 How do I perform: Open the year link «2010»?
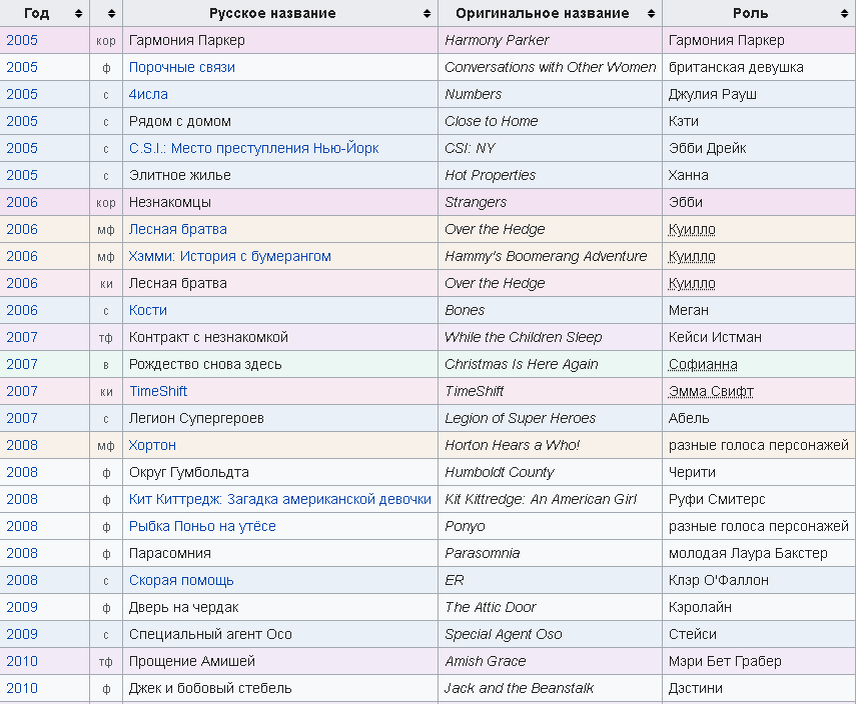pos(21,661)
